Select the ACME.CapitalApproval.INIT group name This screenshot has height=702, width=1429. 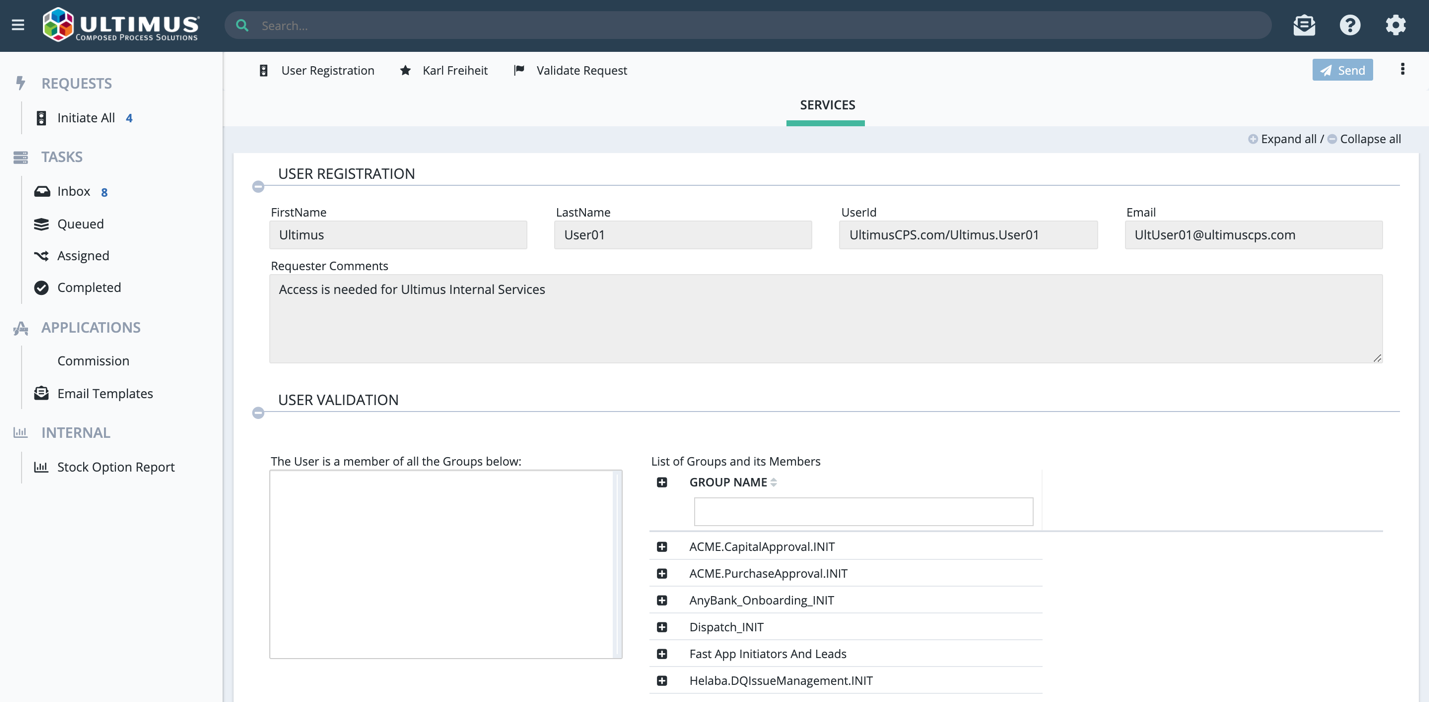tap(762, 547)
